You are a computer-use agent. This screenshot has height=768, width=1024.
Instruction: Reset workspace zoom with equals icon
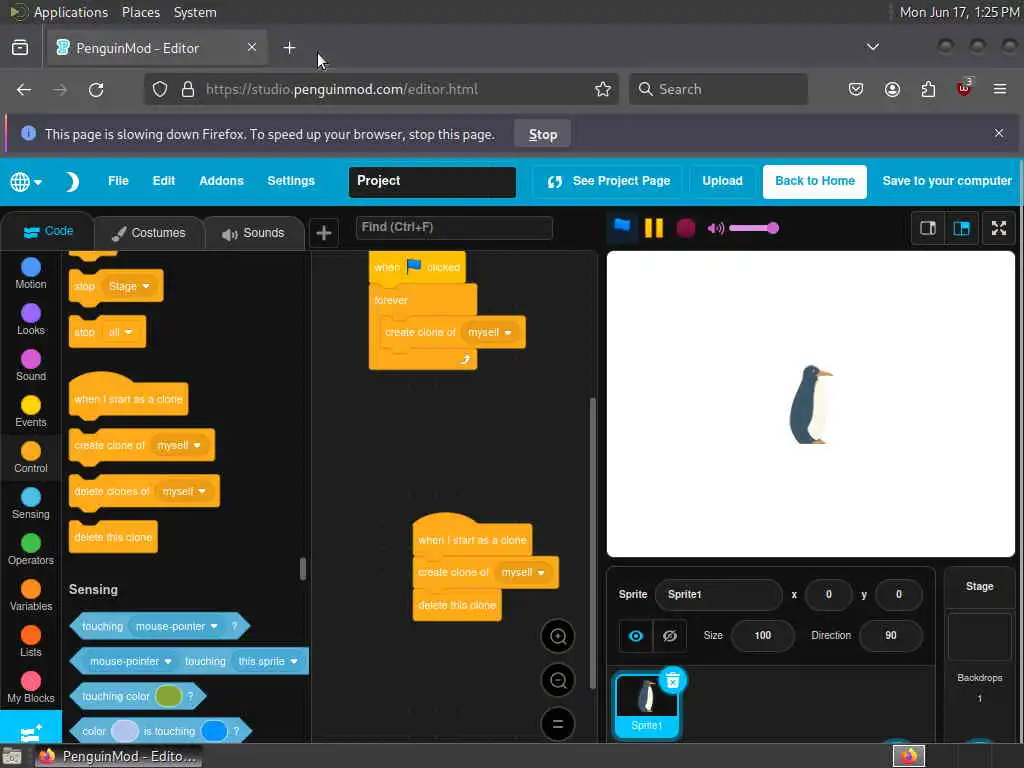(558, 724)
